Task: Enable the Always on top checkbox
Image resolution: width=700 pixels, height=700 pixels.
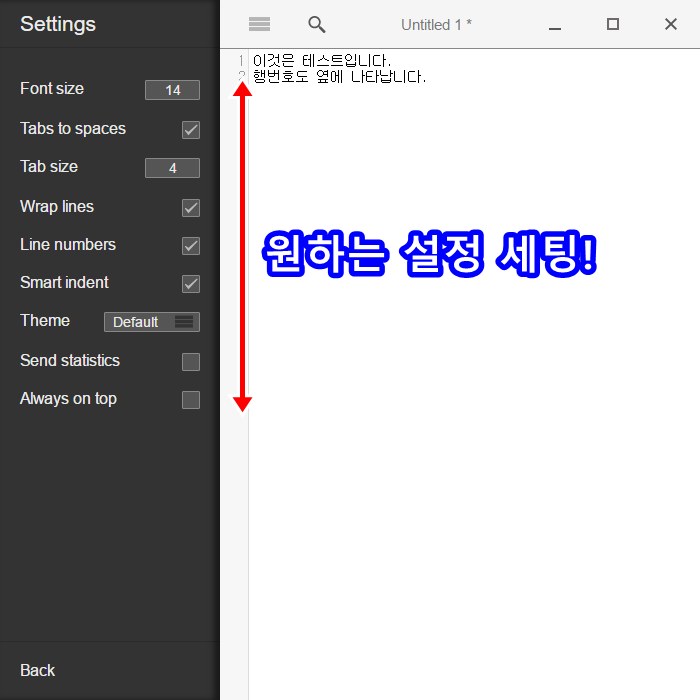Action: (191, 400)
